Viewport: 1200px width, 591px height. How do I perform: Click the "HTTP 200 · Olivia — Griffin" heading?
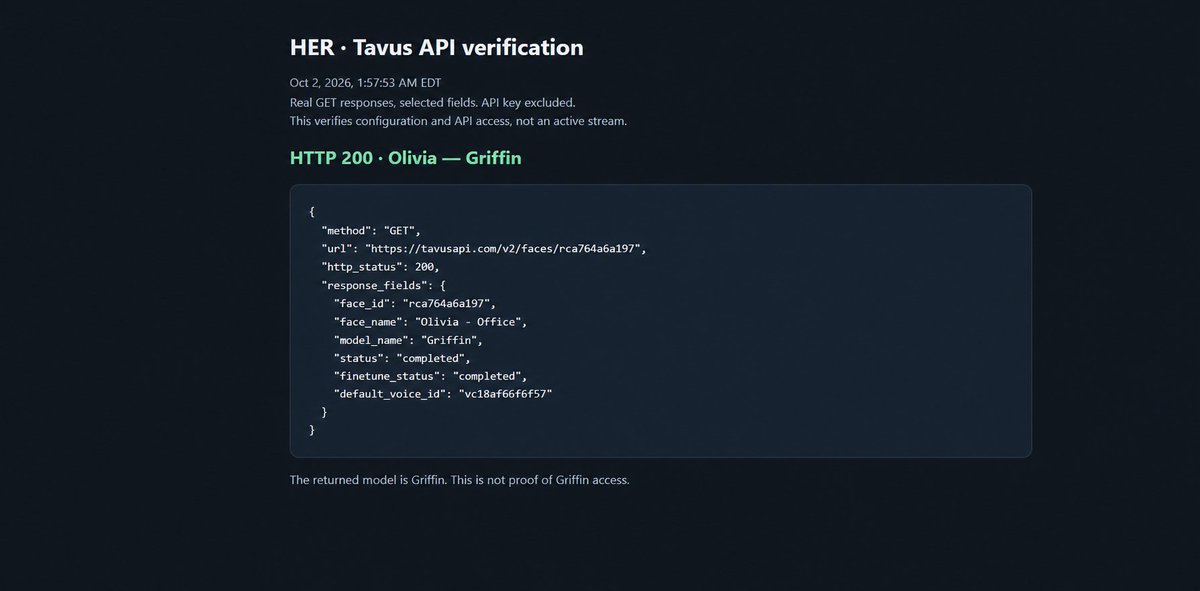(x=405, y=158)
